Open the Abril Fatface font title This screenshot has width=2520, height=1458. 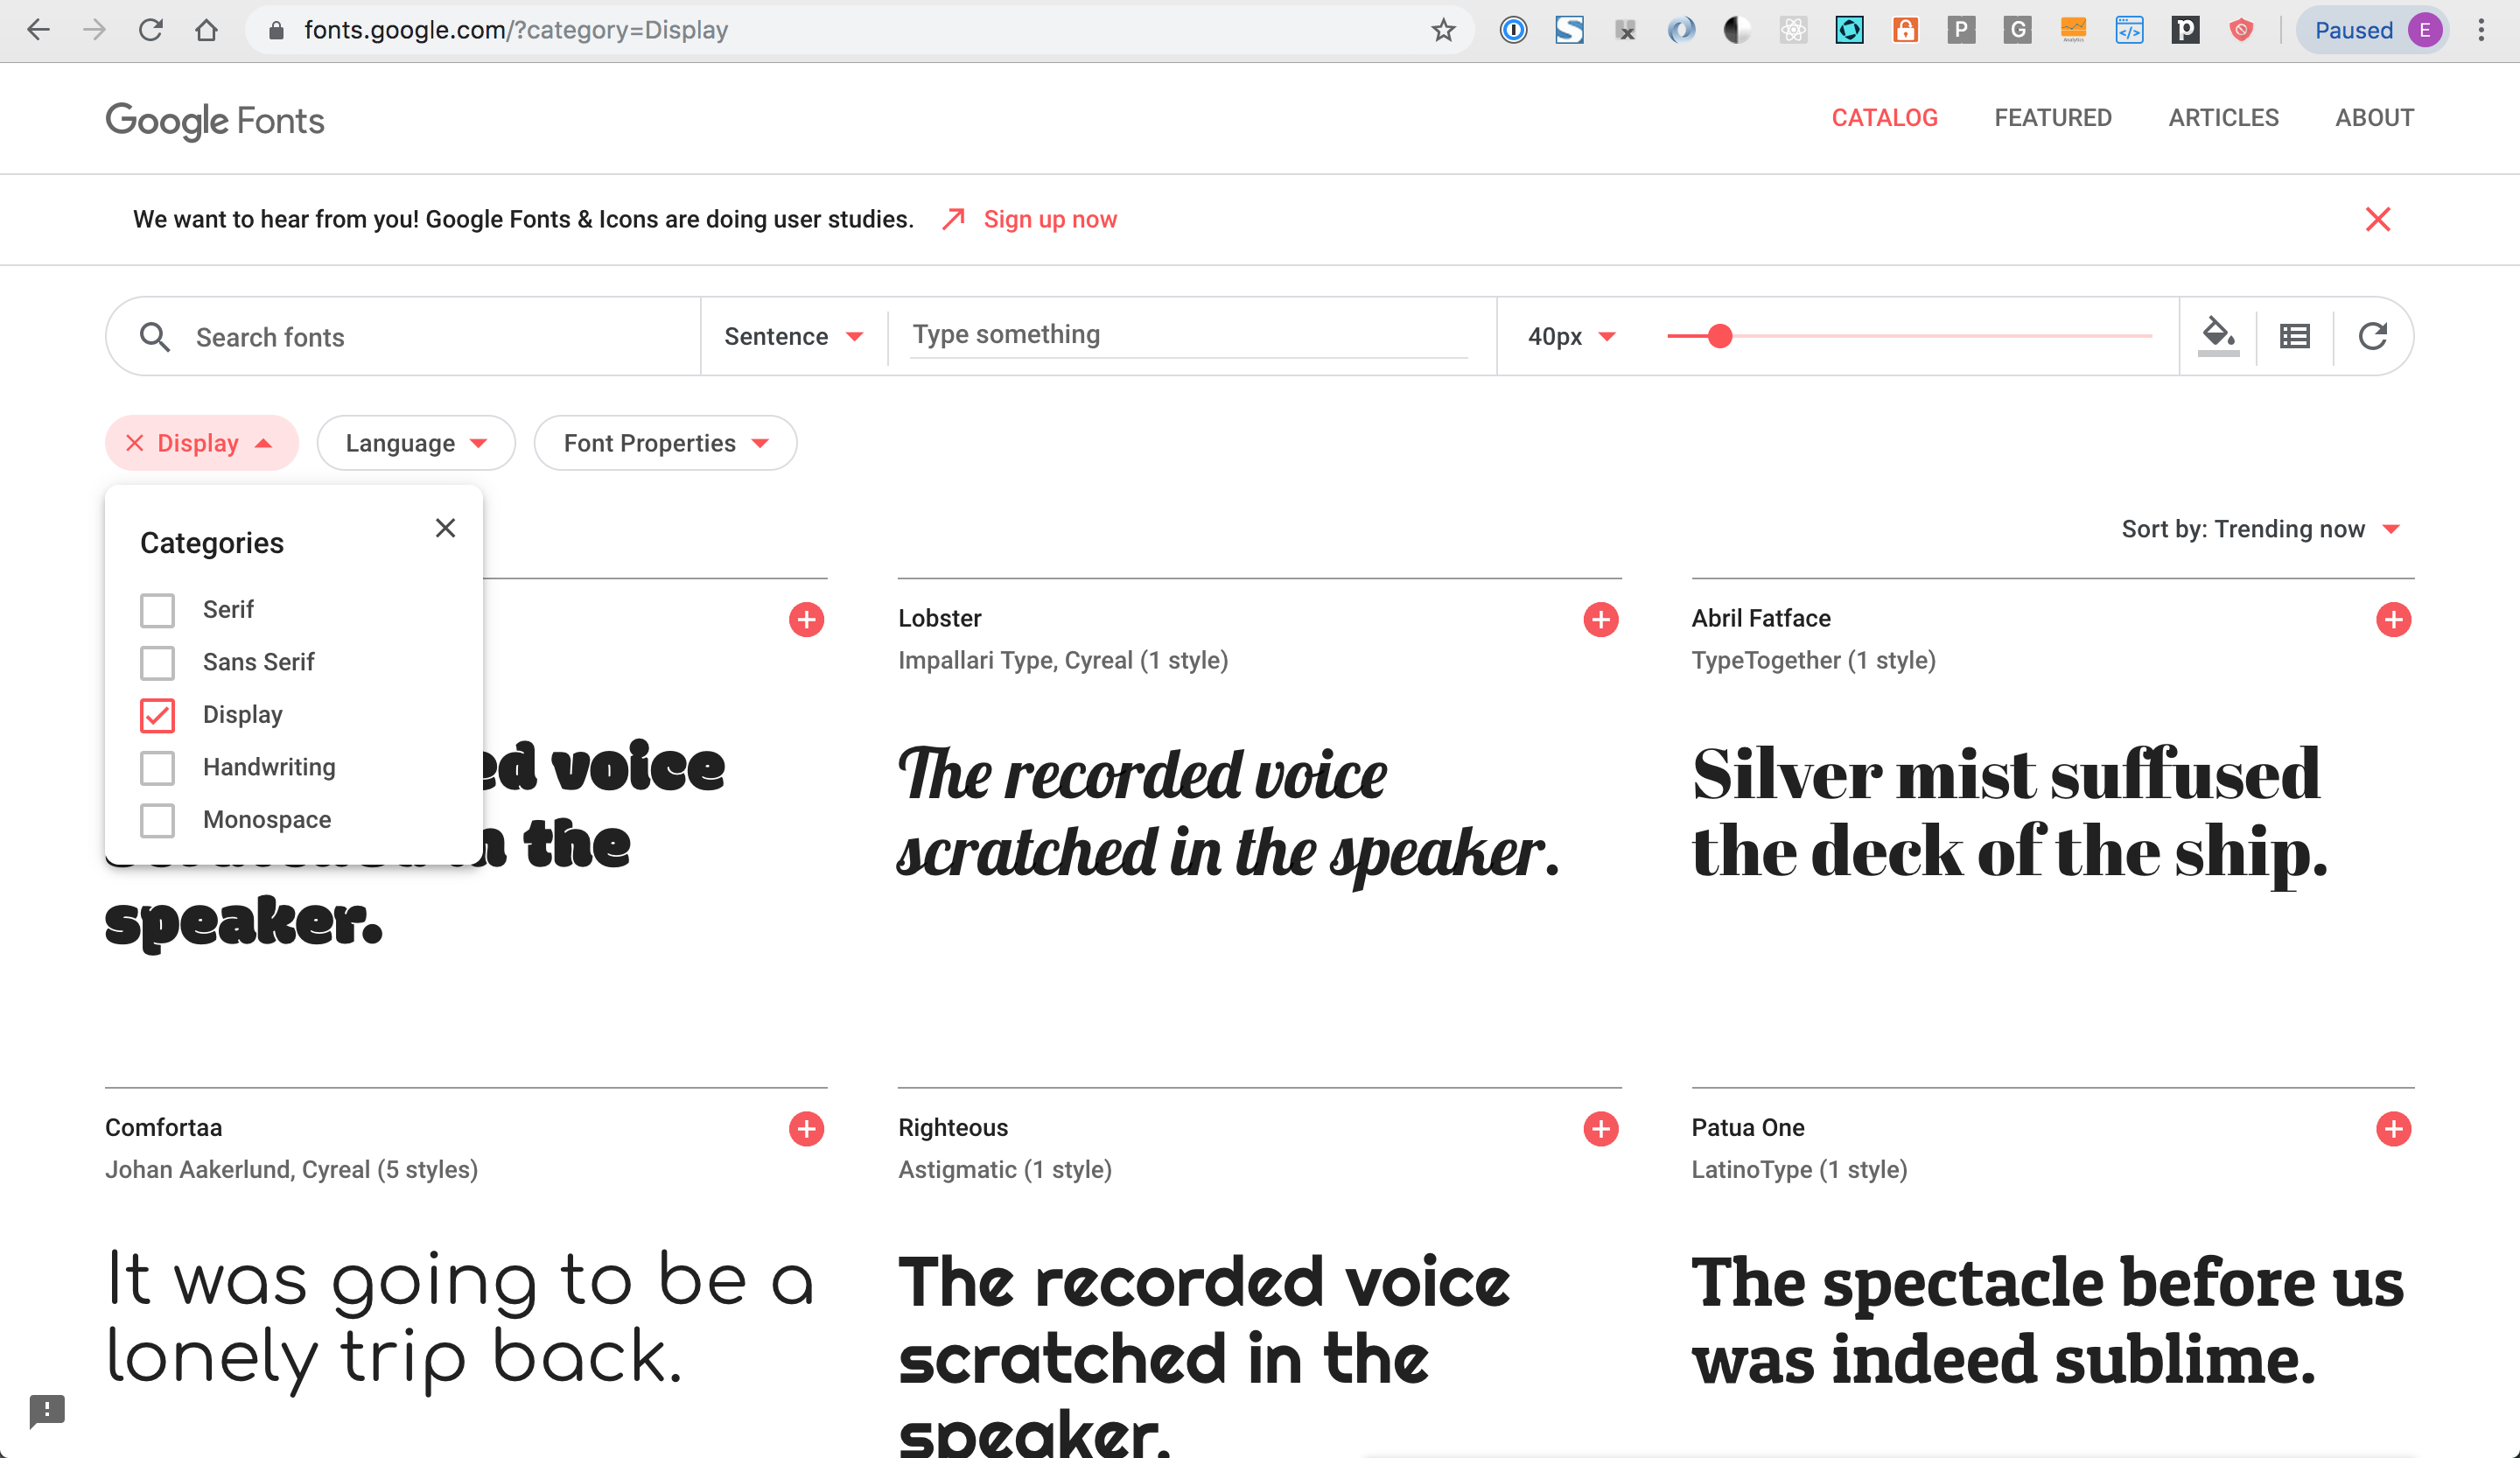click(x=1760, y=618)
